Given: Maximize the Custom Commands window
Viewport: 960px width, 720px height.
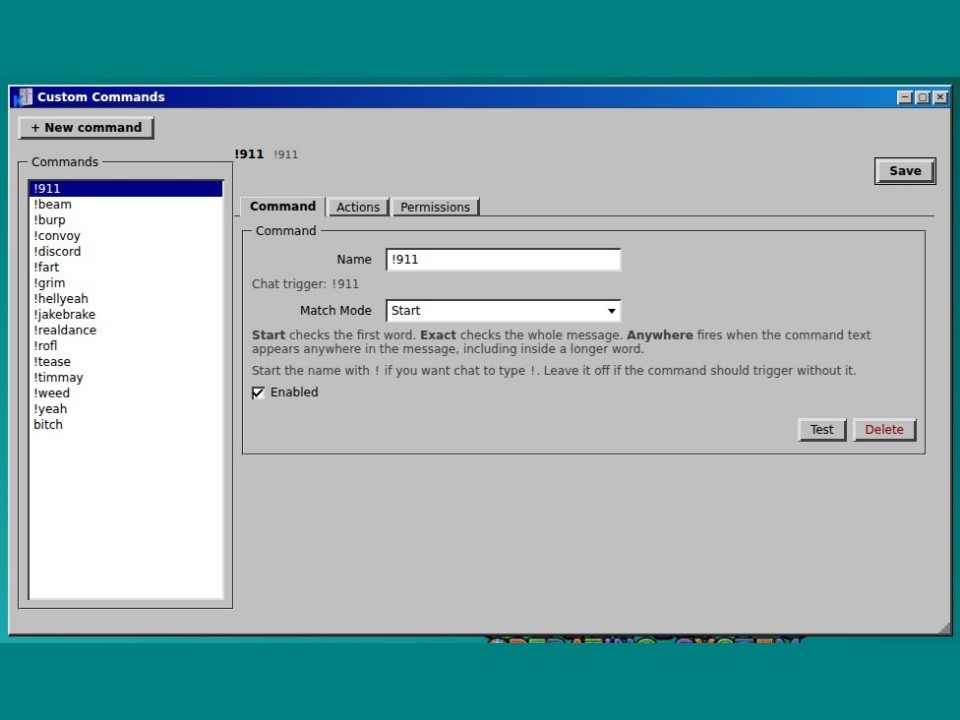Looking at the screenshot, I should 923,97.
